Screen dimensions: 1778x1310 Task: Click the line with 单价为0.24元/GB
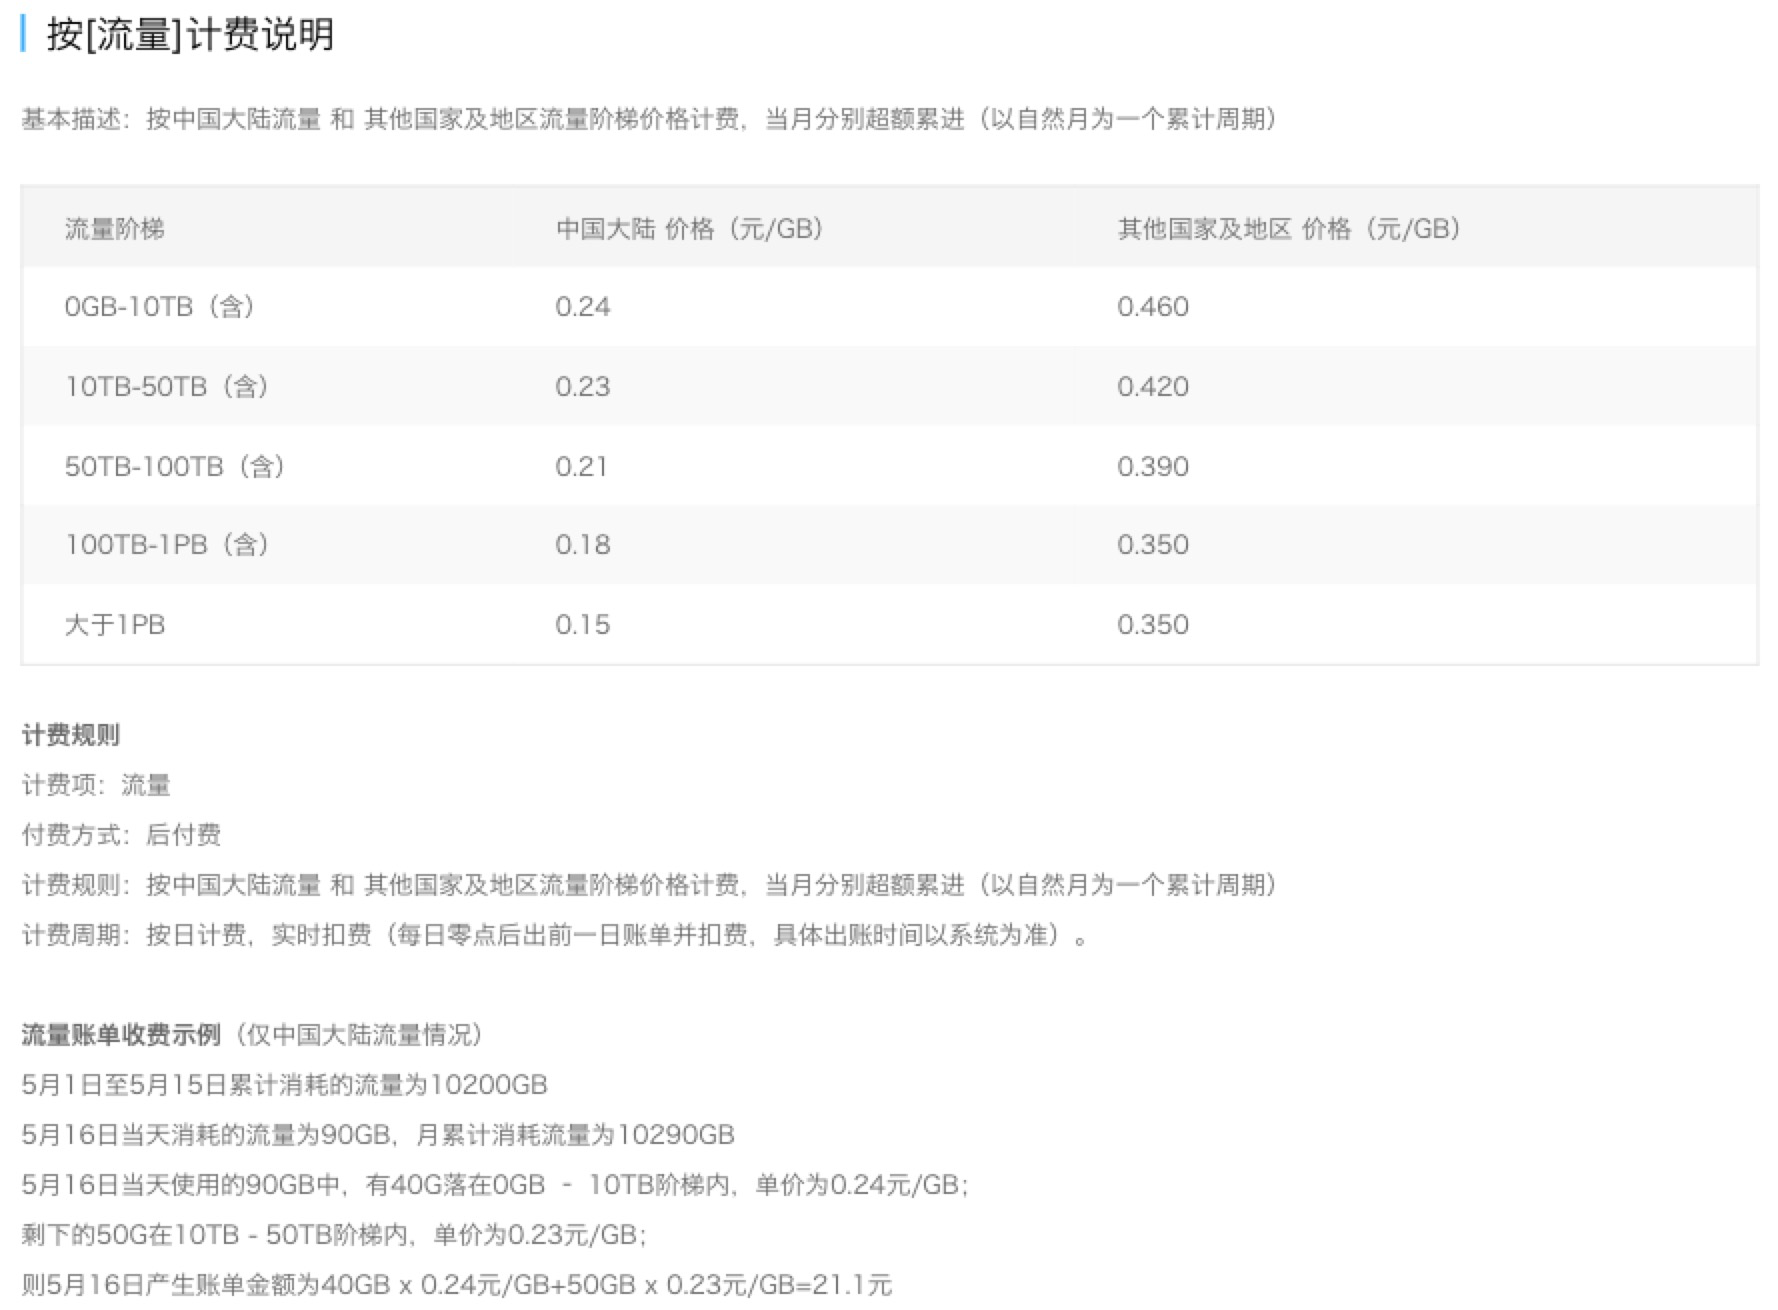click(x=496, y=1185)
